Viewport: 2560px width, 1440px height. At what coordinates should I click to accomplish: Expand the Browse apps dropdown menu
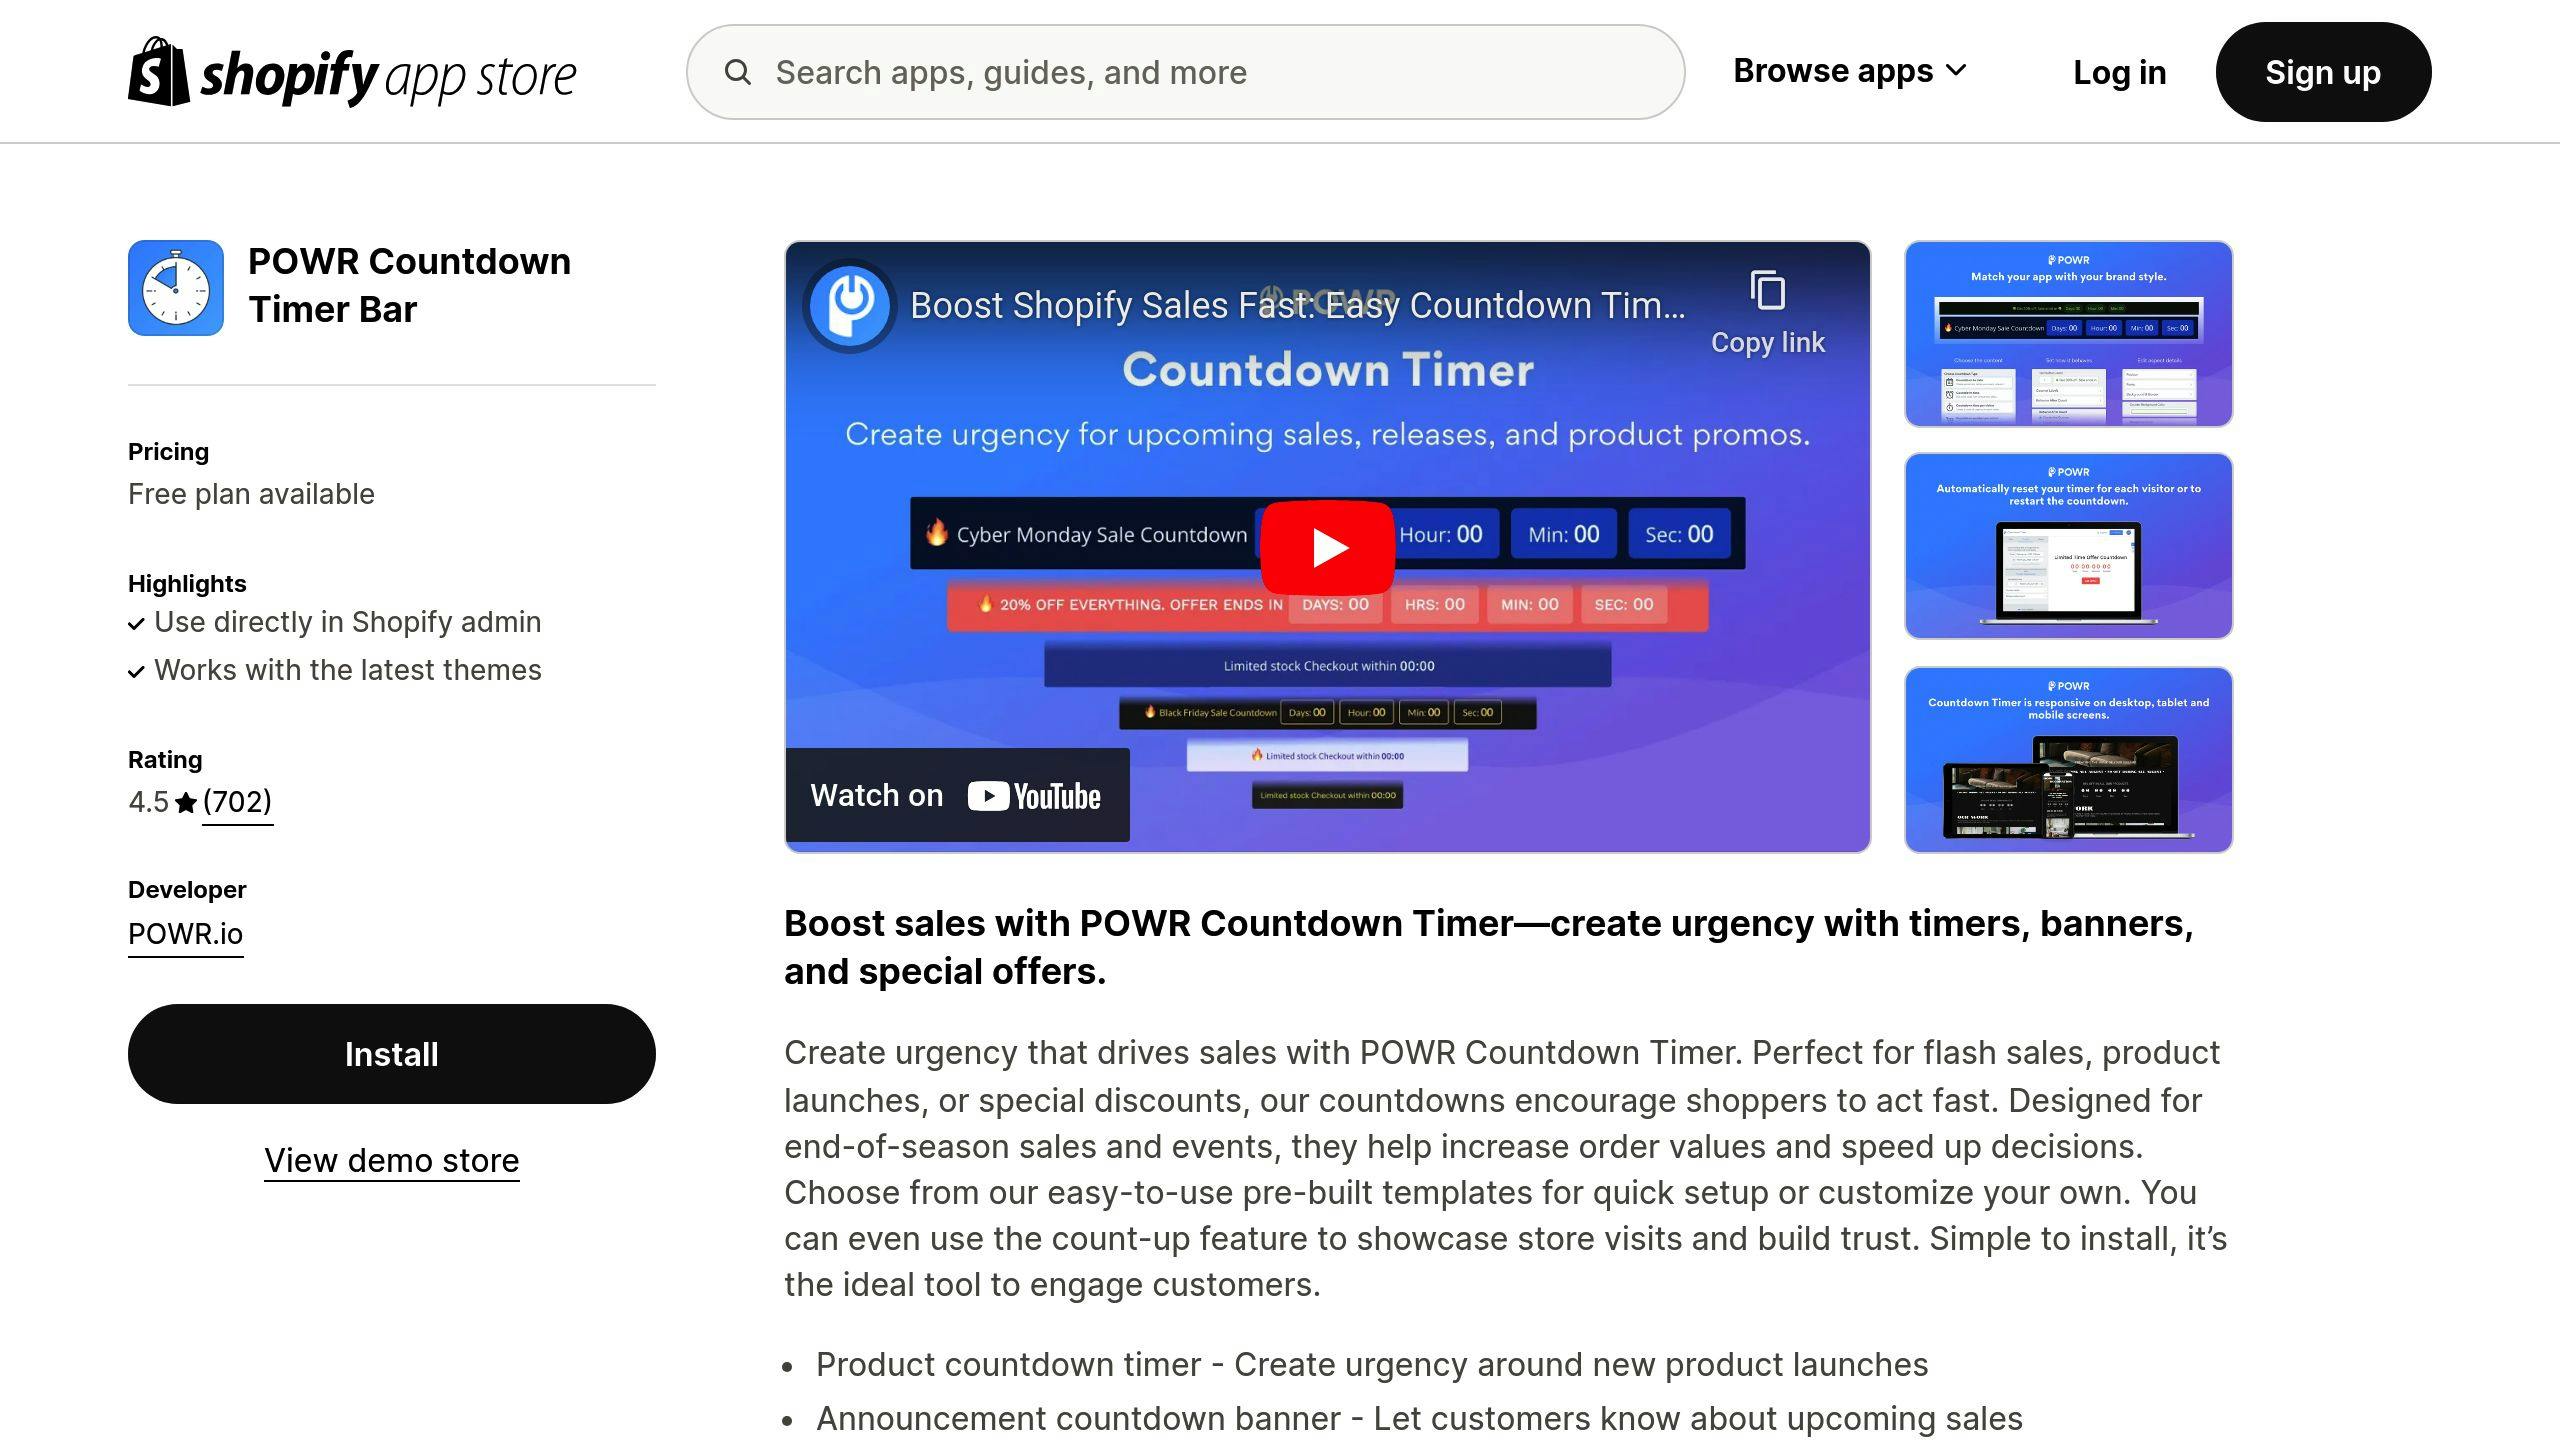pyautogui.click(x=1851, y=70)
